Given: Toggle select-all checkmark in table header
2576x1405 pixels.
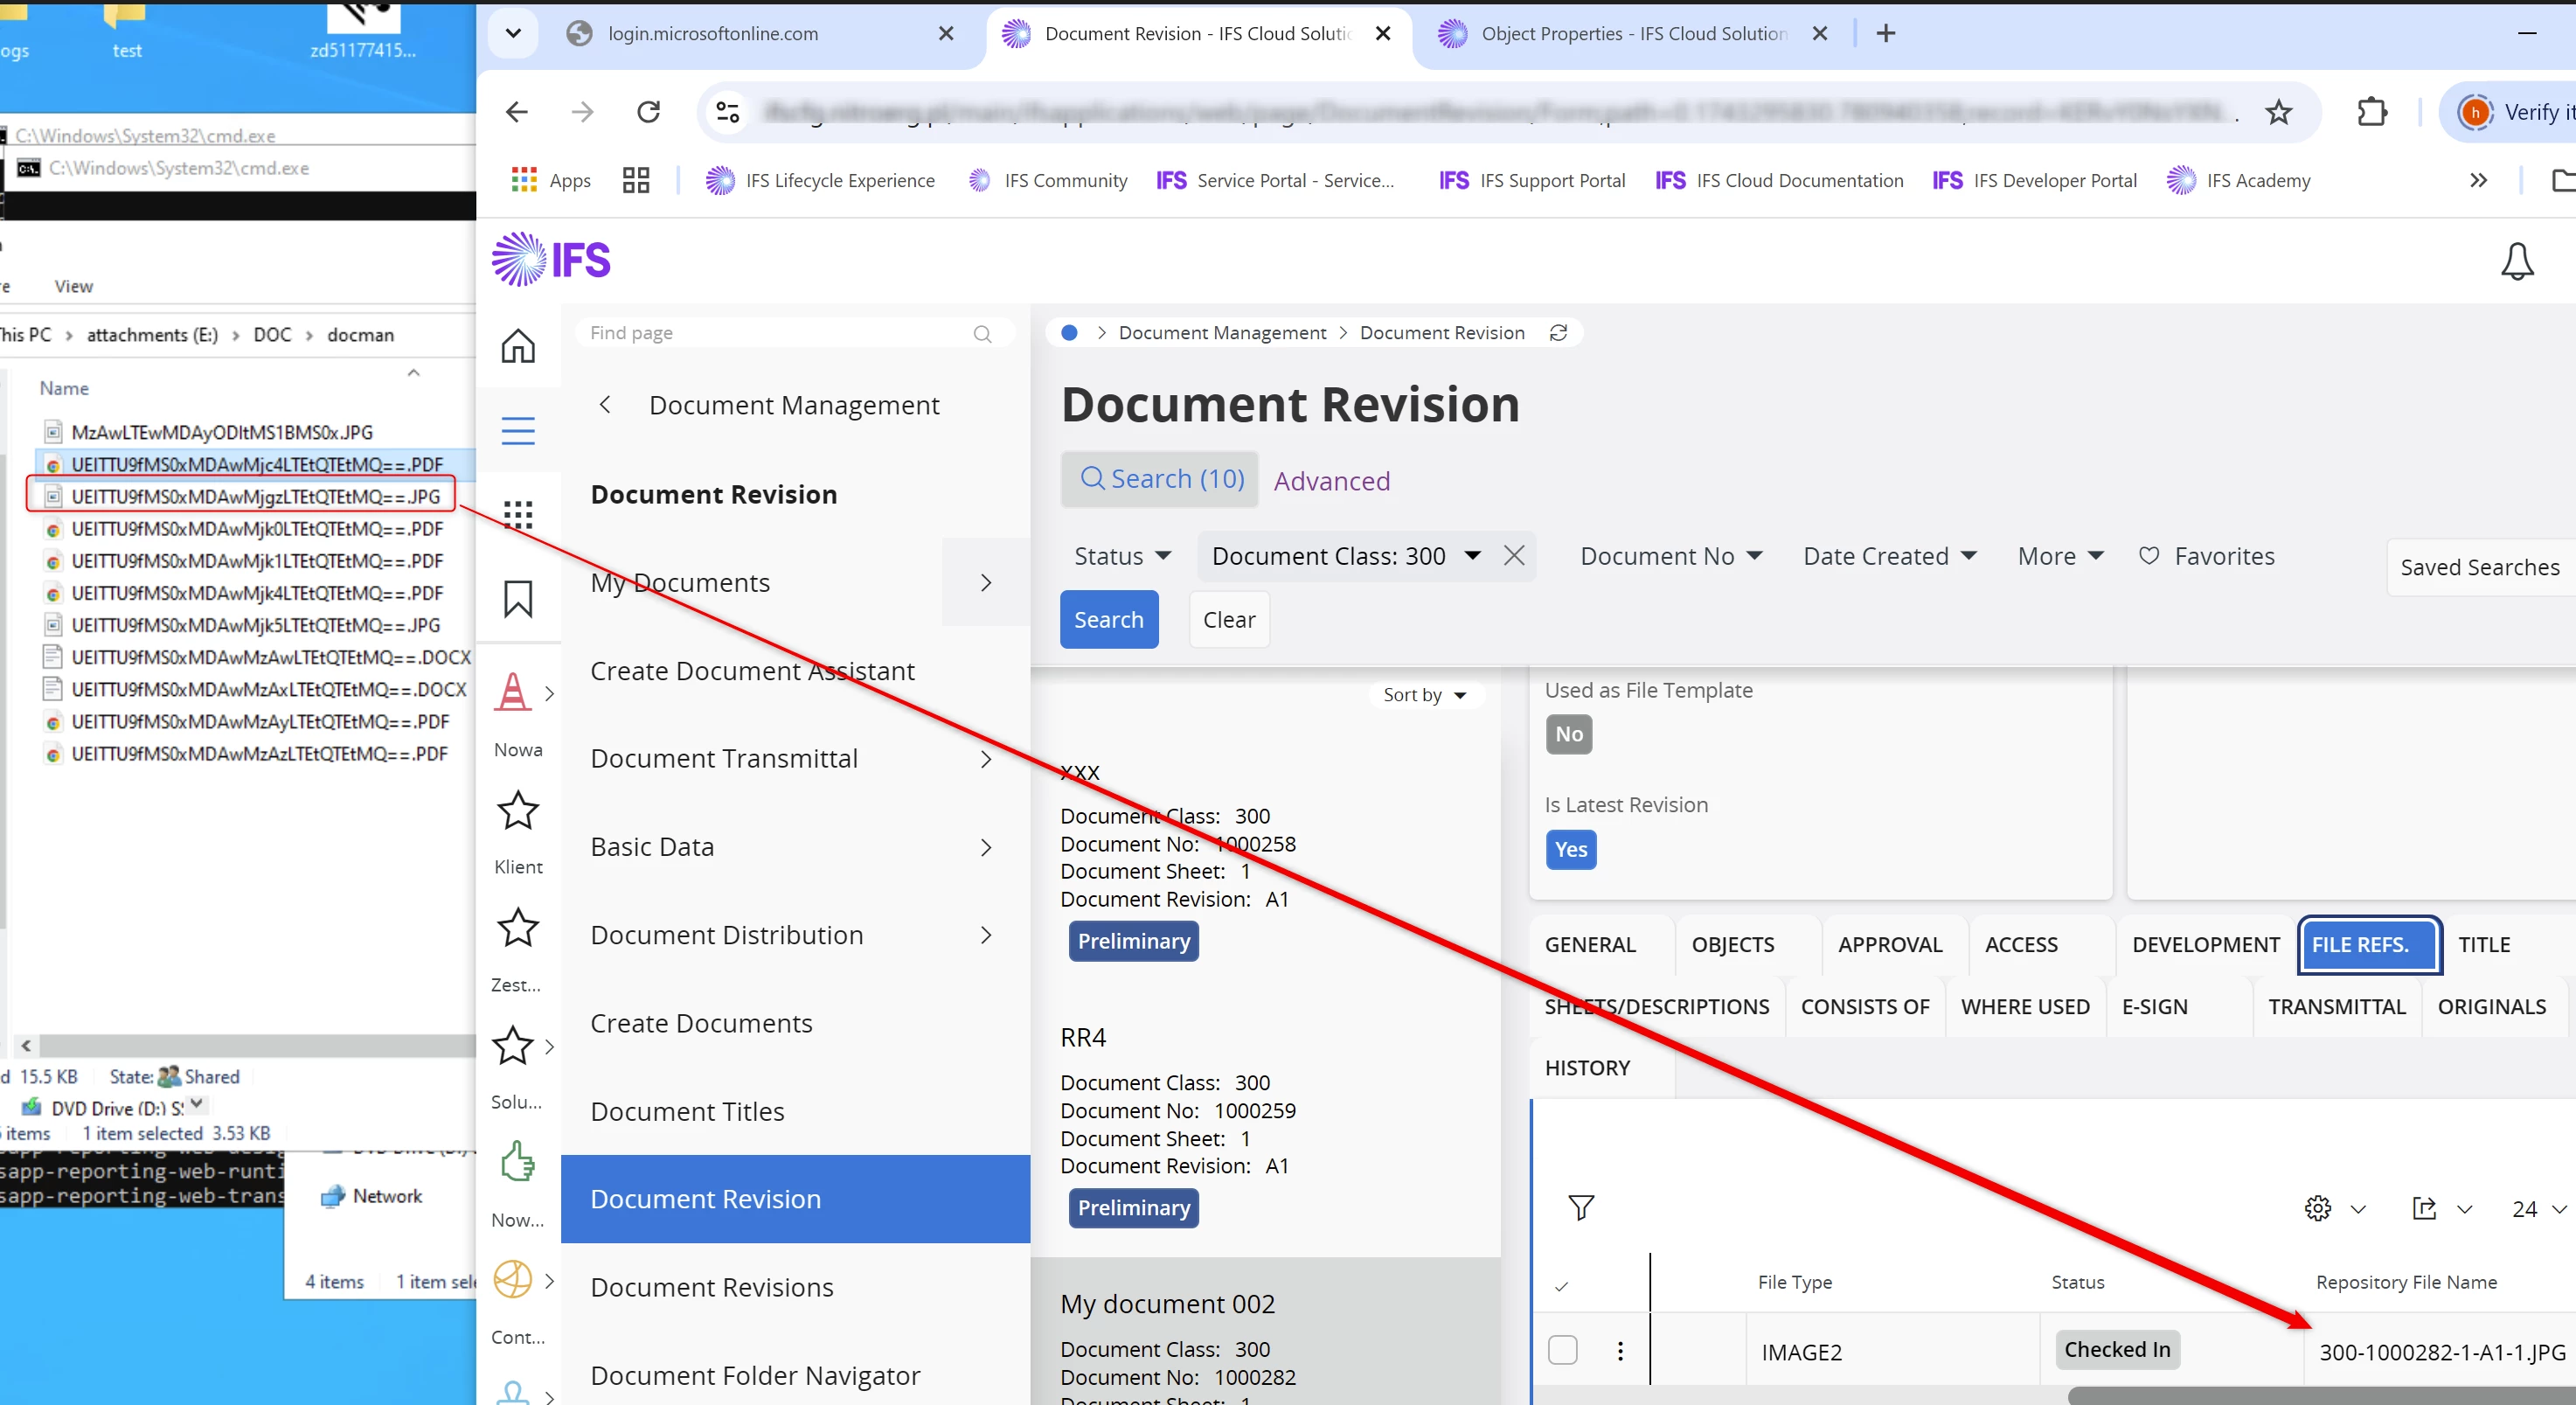Looking at the screenshot, I should (1561, 1286).
